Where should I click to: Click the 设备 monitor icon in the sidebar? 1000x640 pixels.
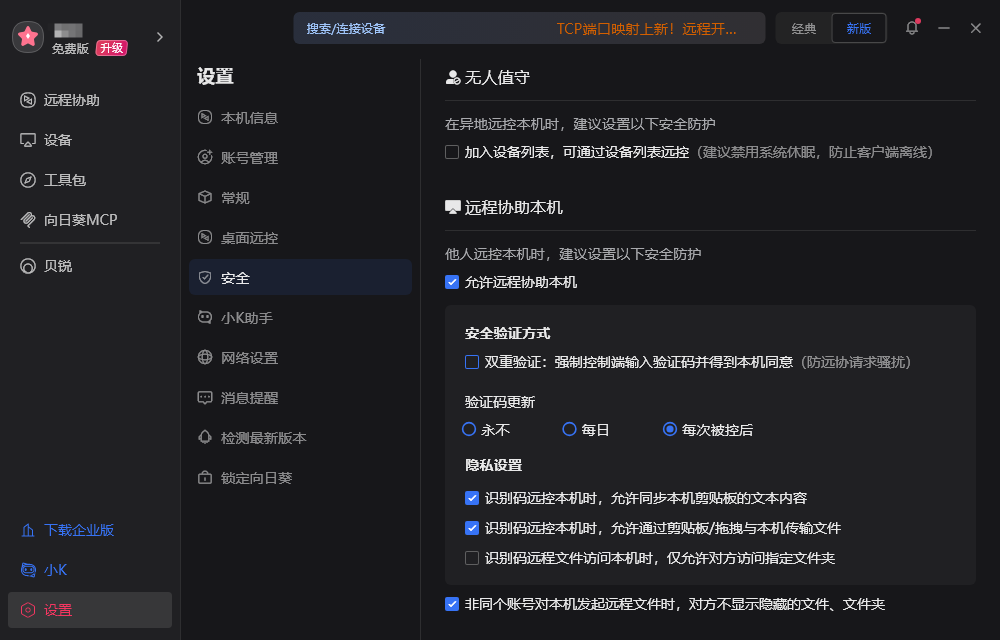[x=27, y=140]
